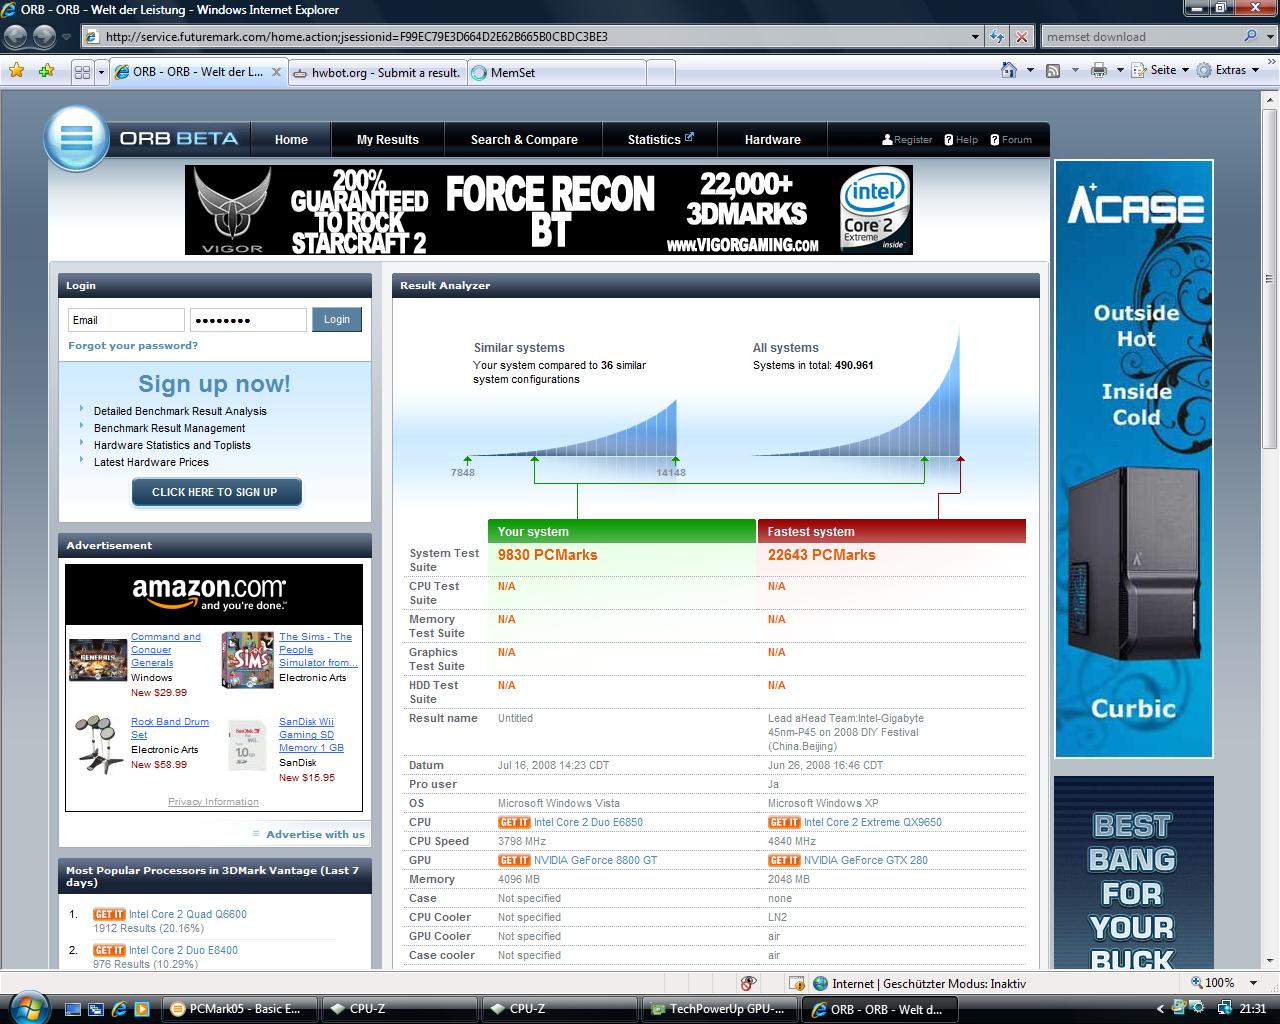Open the Home menu in ORB navigation
The image size is (1280, 1024).
tap(291, 139)
